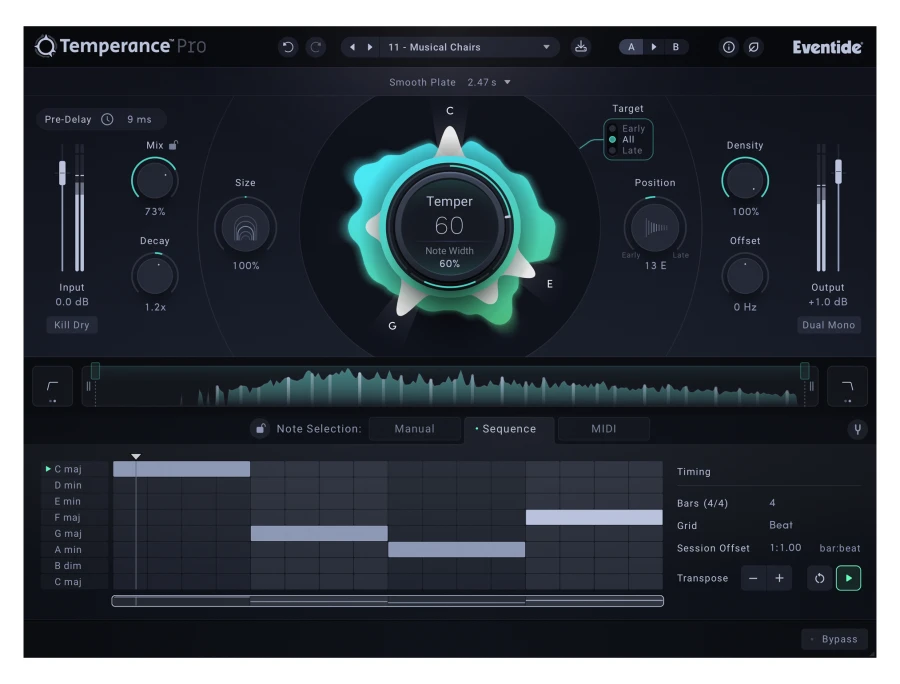This screenshot has width=900, height=684.
Task: Click the Position knob
Action: point(655,227)
